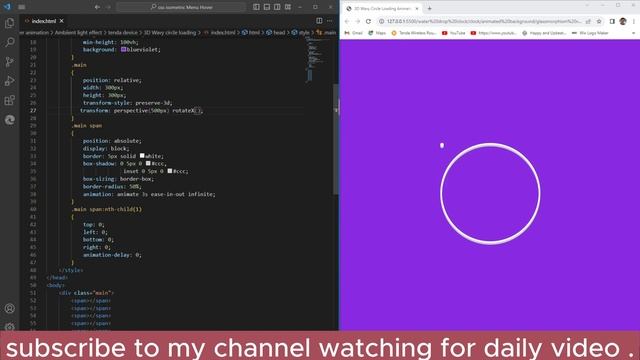Open the Chrome three-dot menu
The image size is (640, 360).
pyautogui.click(x=634, y=21)
